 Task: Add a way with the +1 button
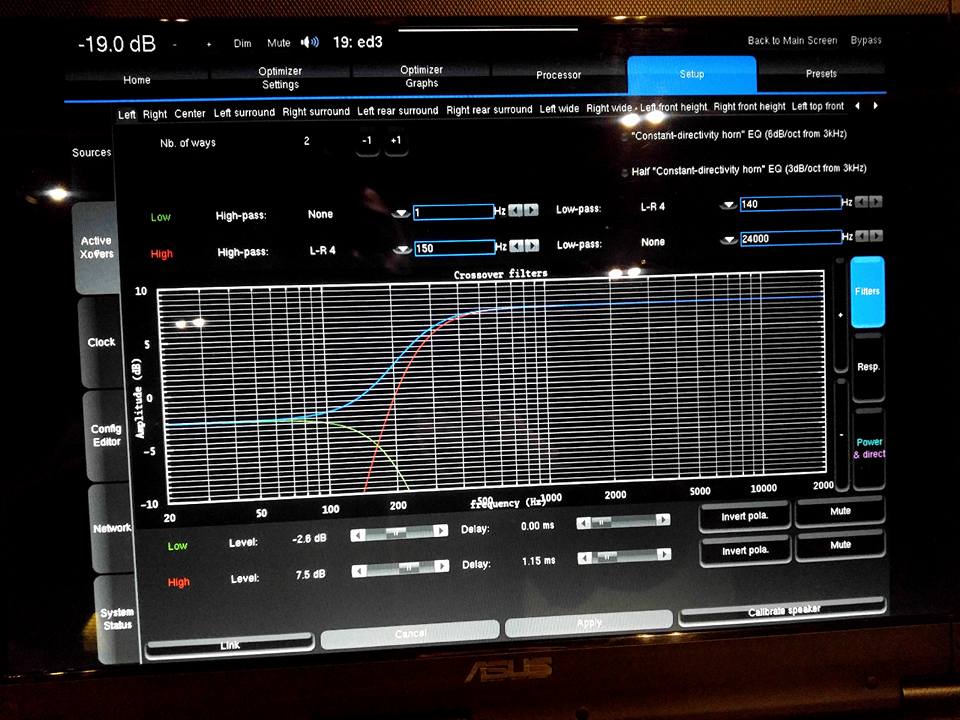pyautogui.click(x=396, y=141)
